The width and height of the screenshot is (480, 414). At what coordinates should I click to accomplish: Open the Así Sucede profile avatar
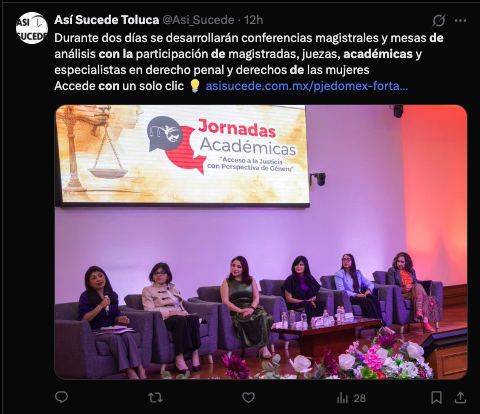[32, 28]
